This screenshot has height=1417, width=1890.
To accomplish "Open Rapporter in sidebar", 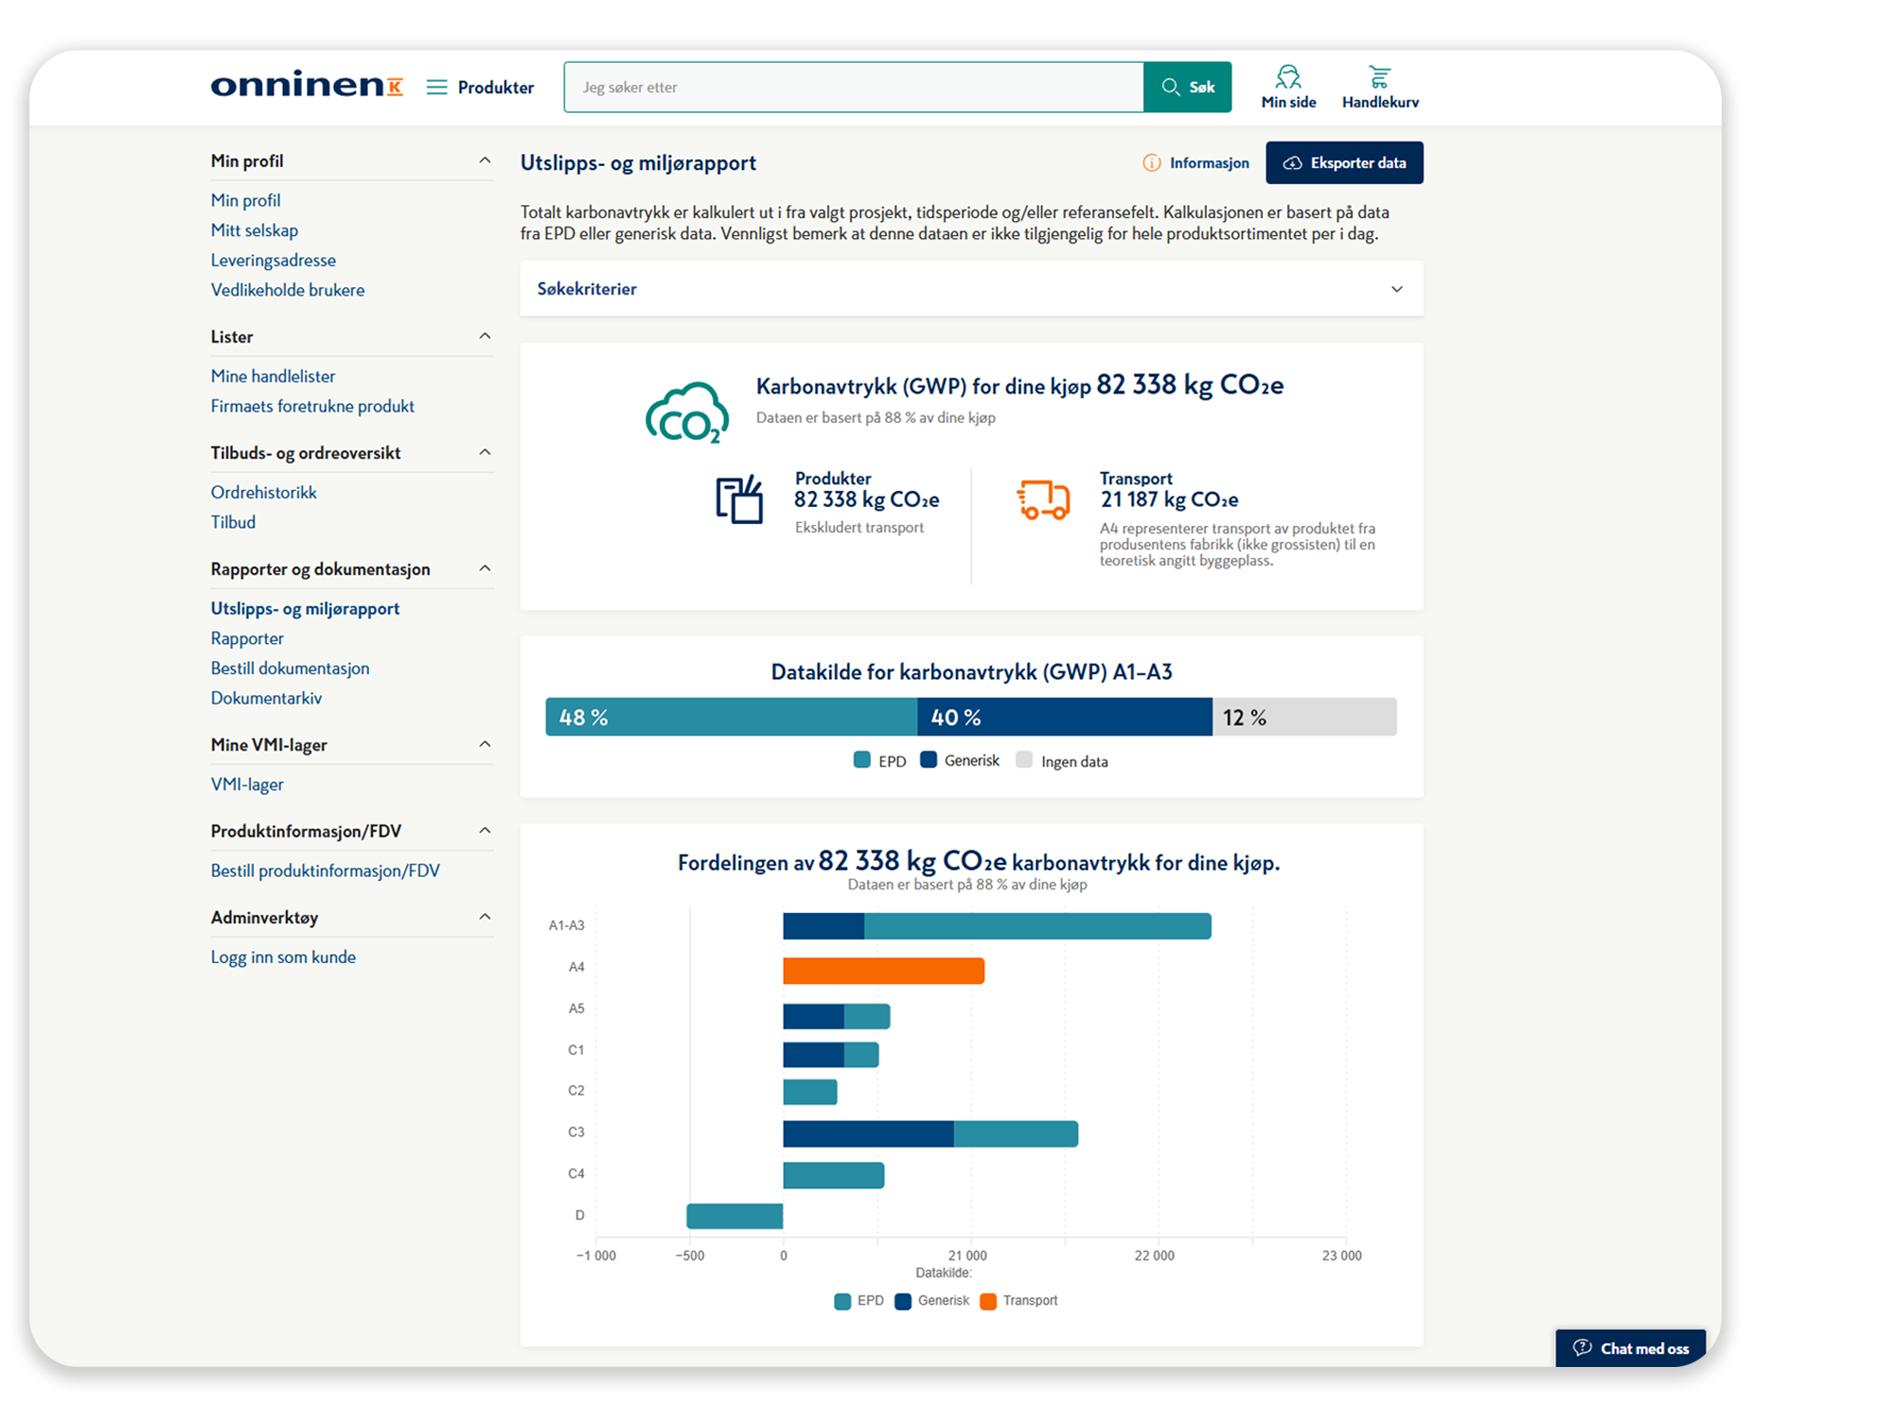I will pyautogui.click(x=247, y=638).
